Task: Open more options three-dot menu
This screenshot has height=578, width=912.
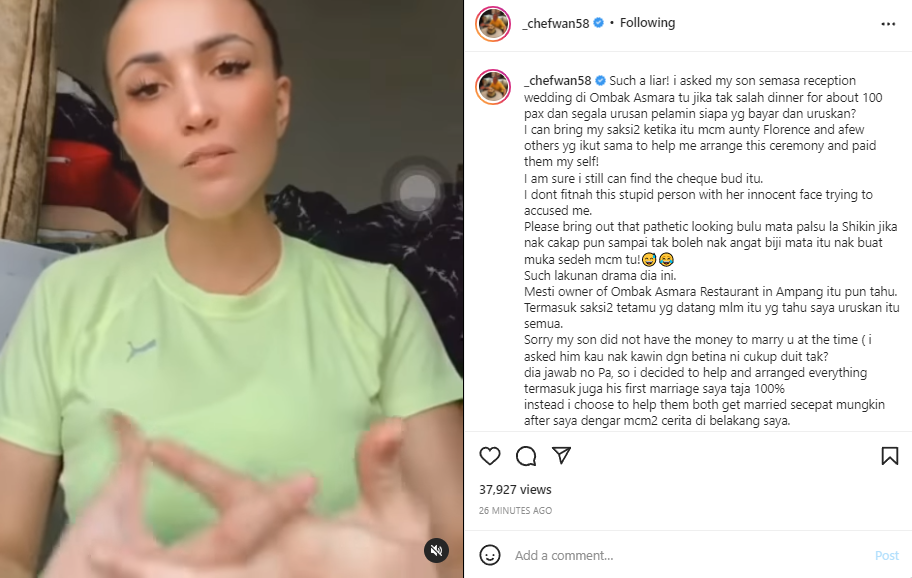Action: click(x=888, y=24)
